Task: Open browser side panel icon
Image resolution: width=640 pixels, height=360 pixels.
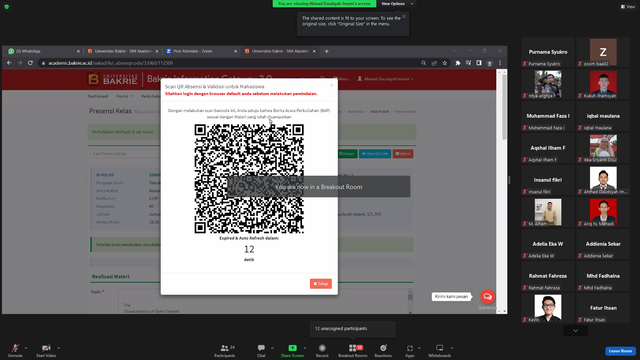Action: click(479, 63)
